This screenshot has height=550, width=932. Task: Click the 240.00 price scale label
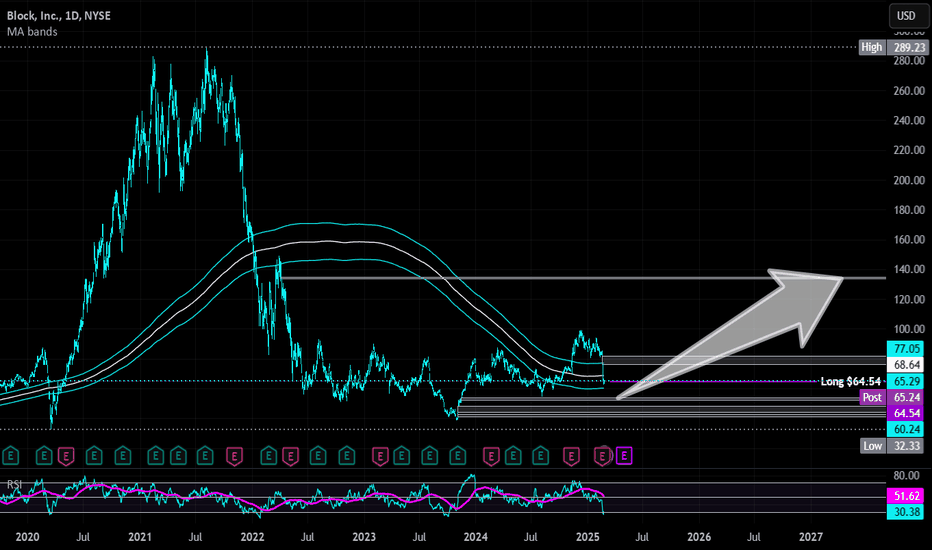[909, 120]
